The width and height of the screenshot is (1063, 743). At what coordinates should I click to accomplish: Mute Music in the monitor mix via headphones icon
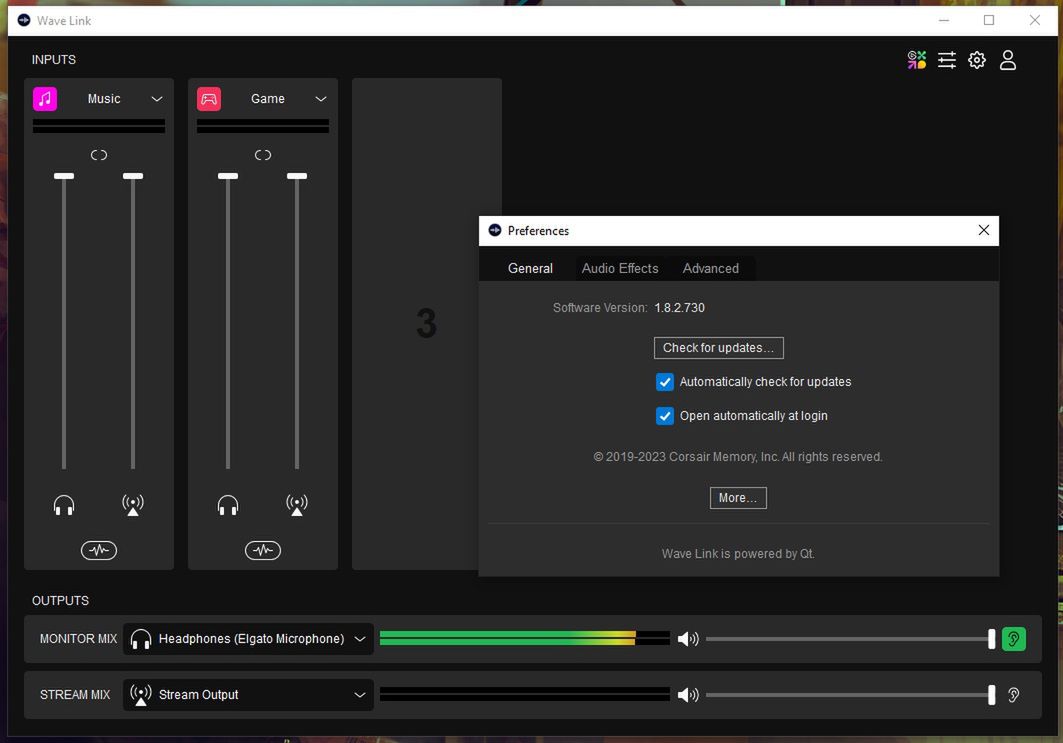(64, 505)
